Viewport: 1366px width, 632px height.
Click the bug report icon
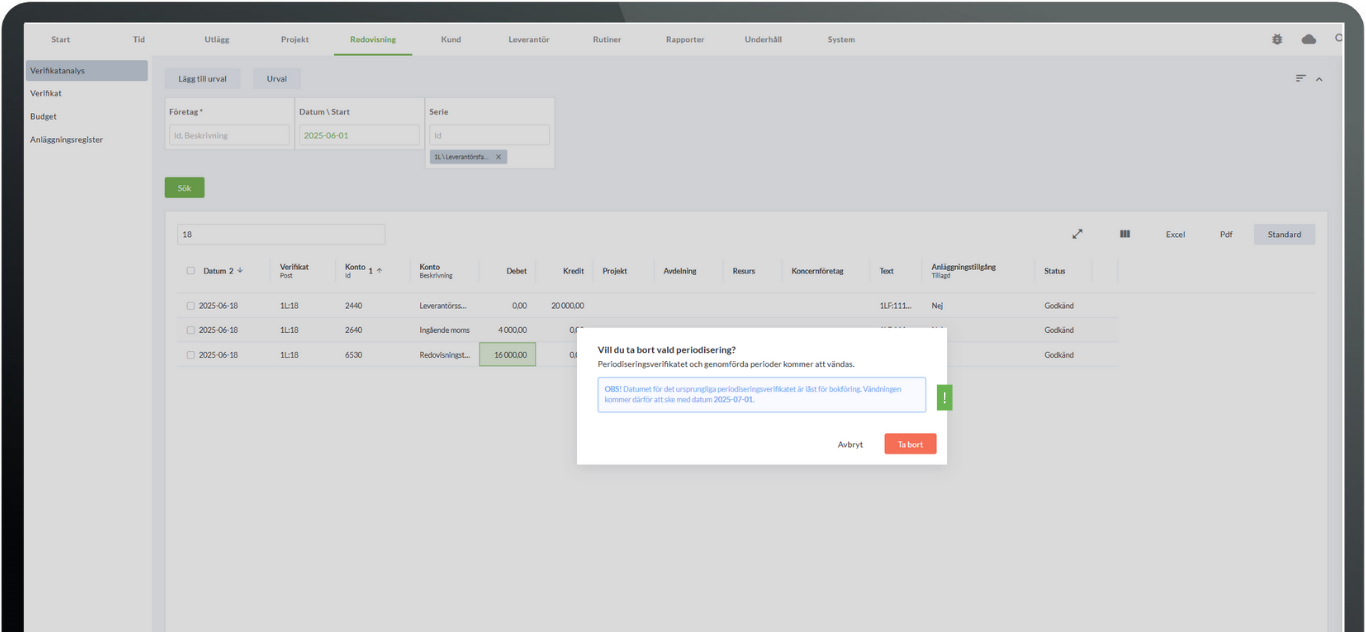point(1277,39)
